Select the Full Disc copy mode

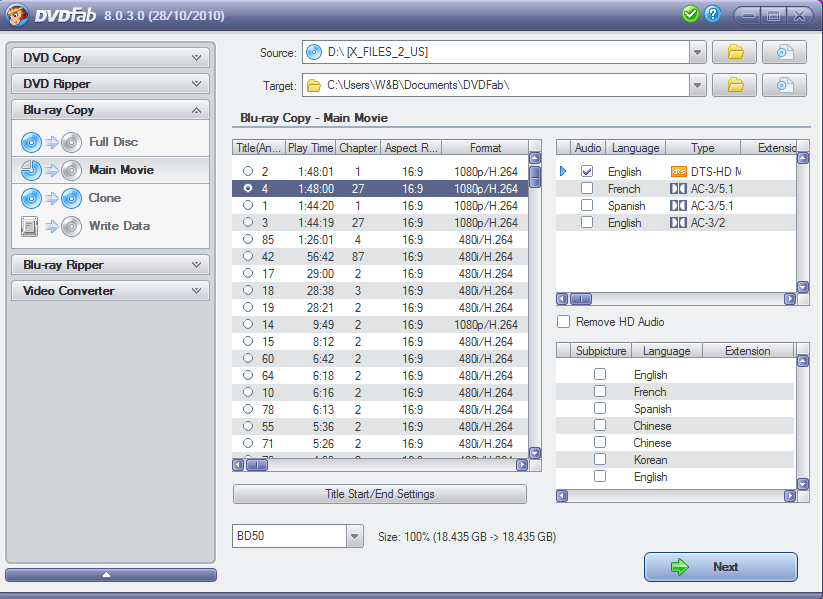(x=112, y=142)
